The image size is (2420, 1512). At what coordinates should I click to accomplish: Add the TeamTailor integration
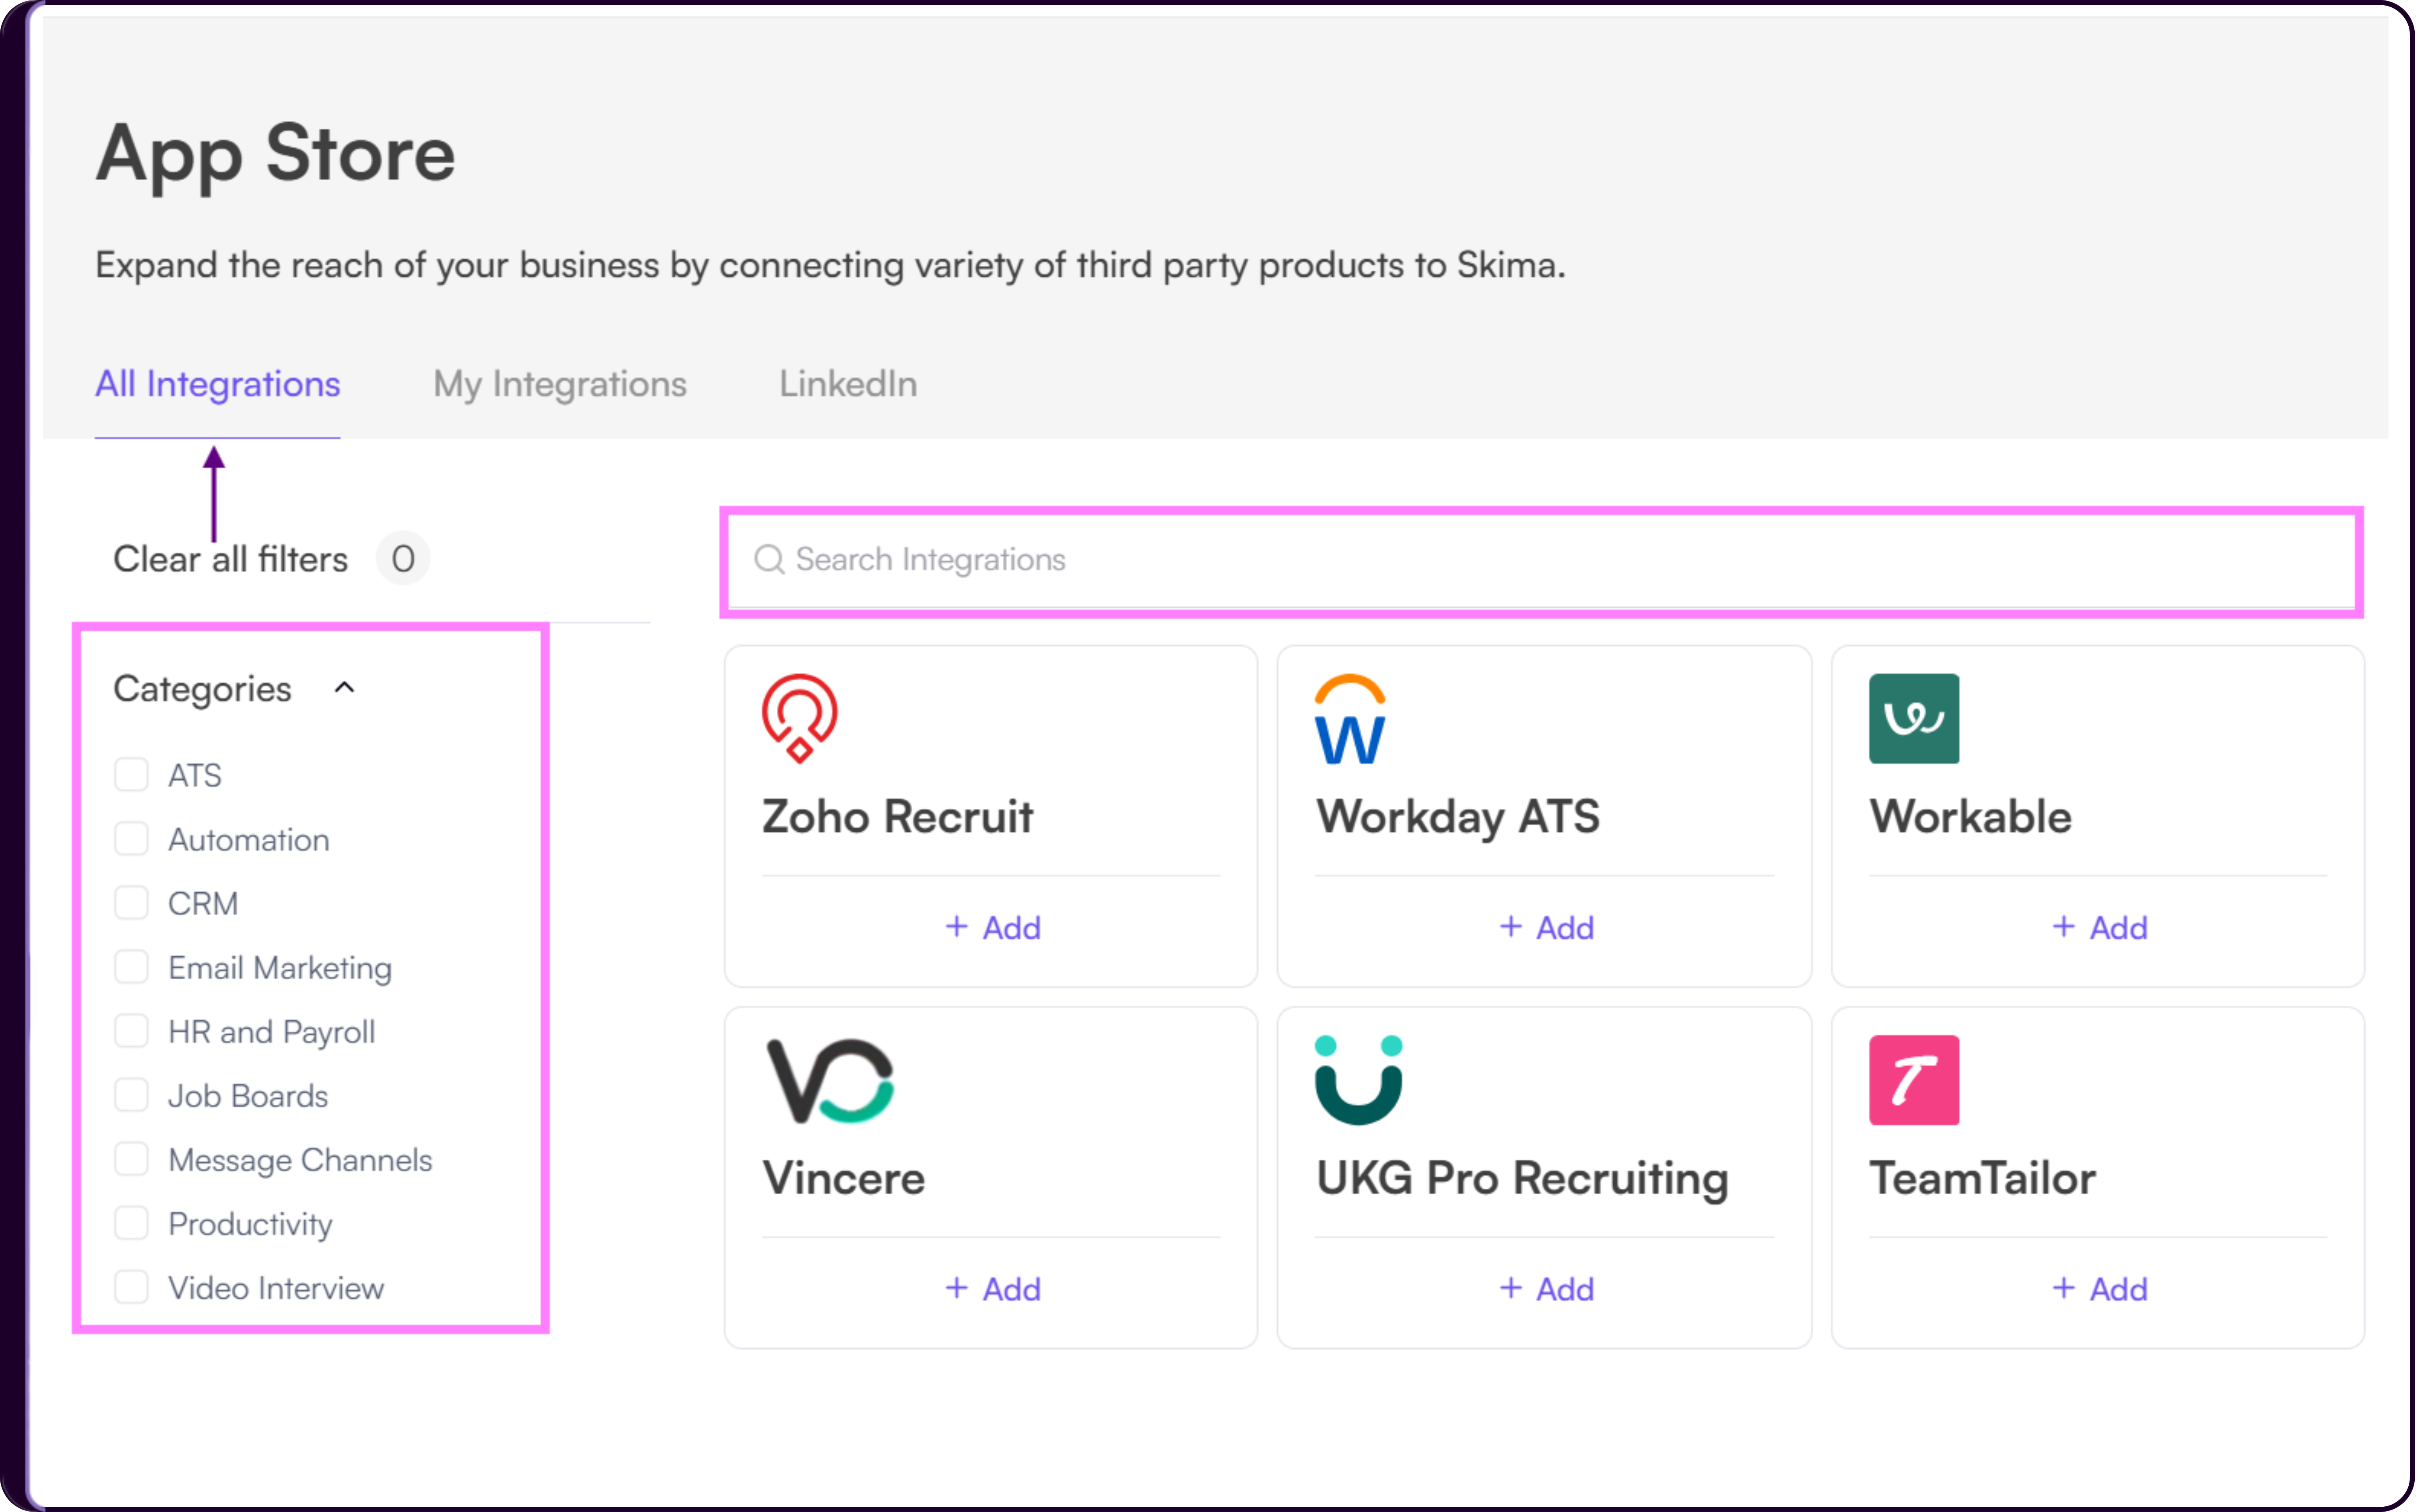pos(2100,1289)
